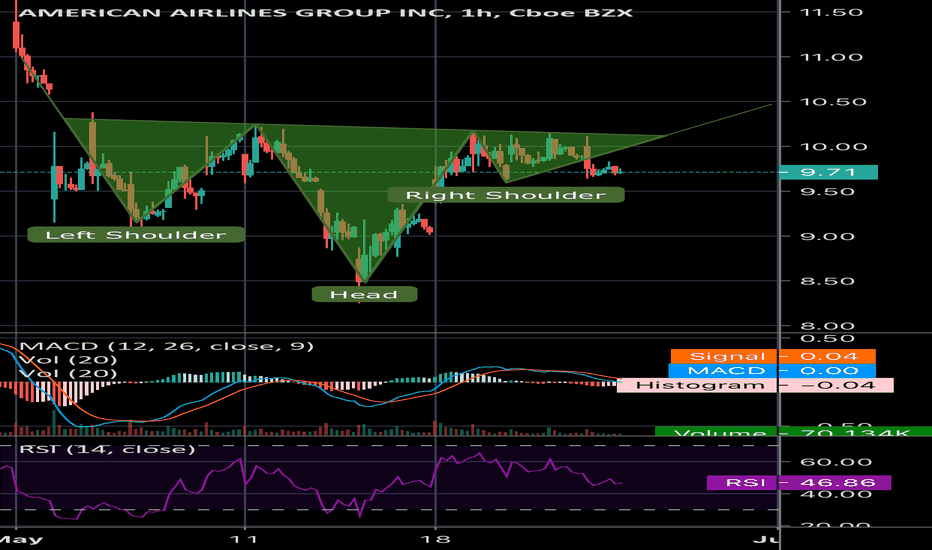Click the 10.00 price axis label

pos(833,146)
